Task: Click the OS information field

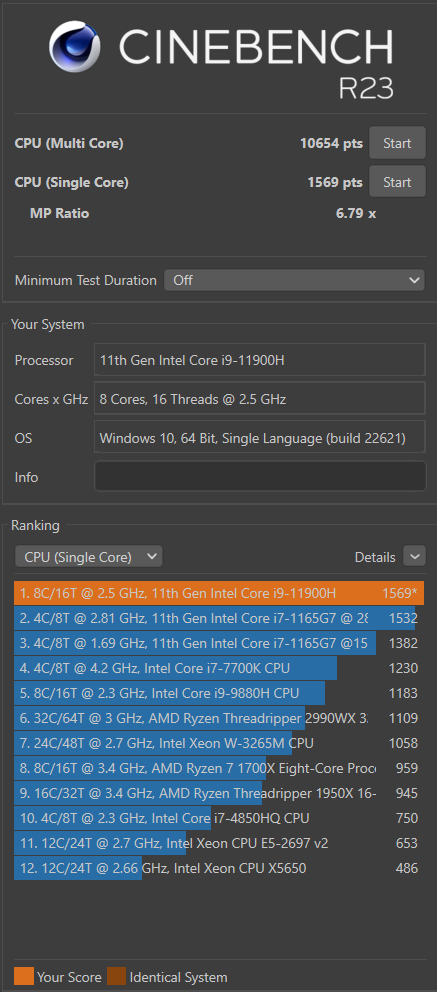Action: click(260, 437)
